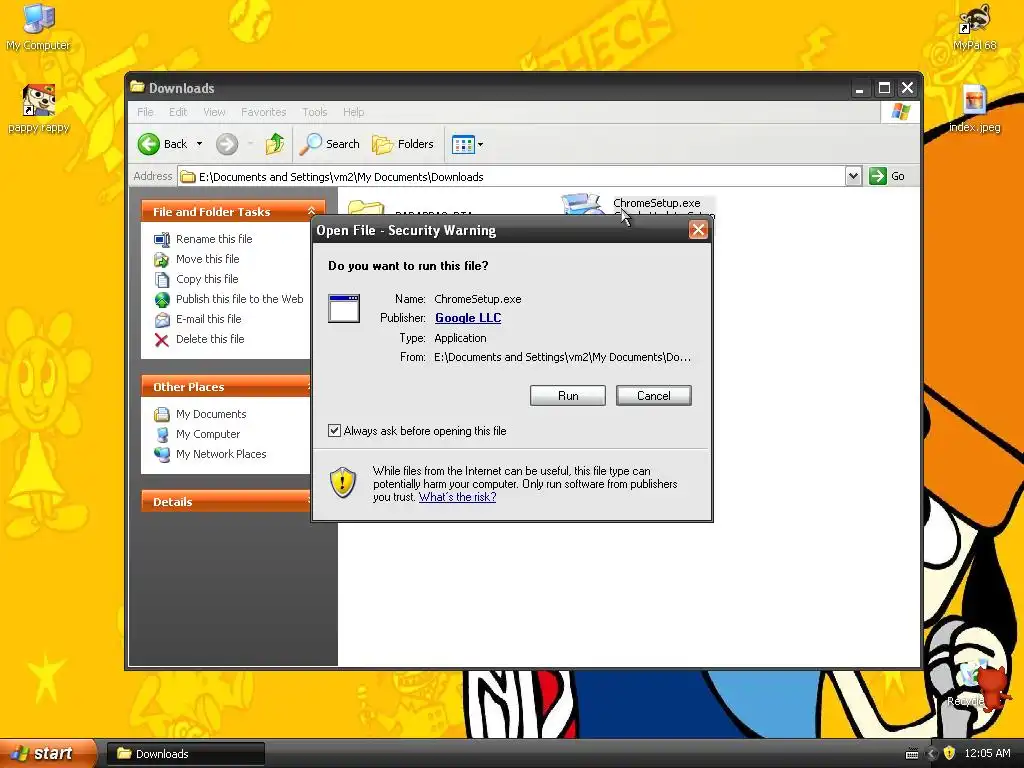Expand Details panel
This screenshot has width=1024, height=768.
point(308,502)
